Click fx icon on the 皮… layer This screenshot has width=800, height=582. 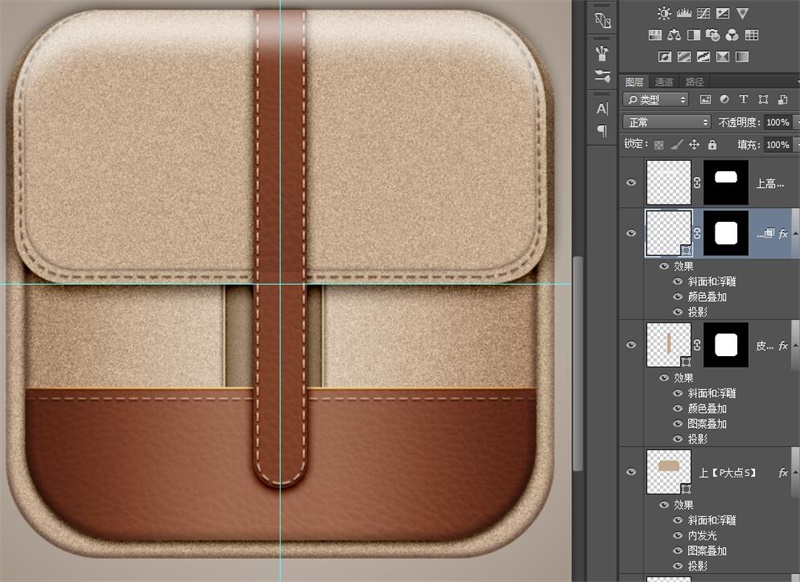(783, 346)
